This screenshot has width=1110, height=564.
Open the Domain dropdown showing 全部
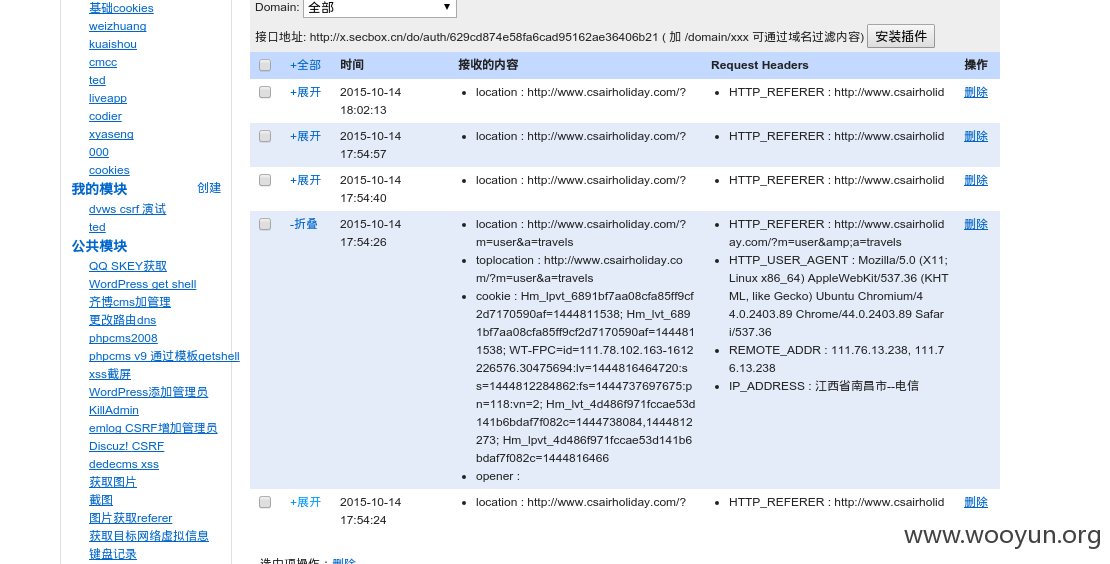pos(379,8)
